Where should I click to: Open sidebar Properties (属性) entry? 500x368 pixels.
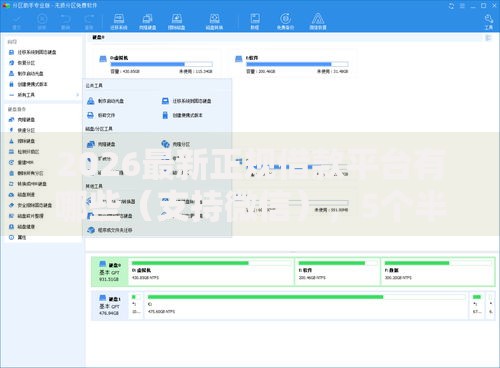click(17, 237)
